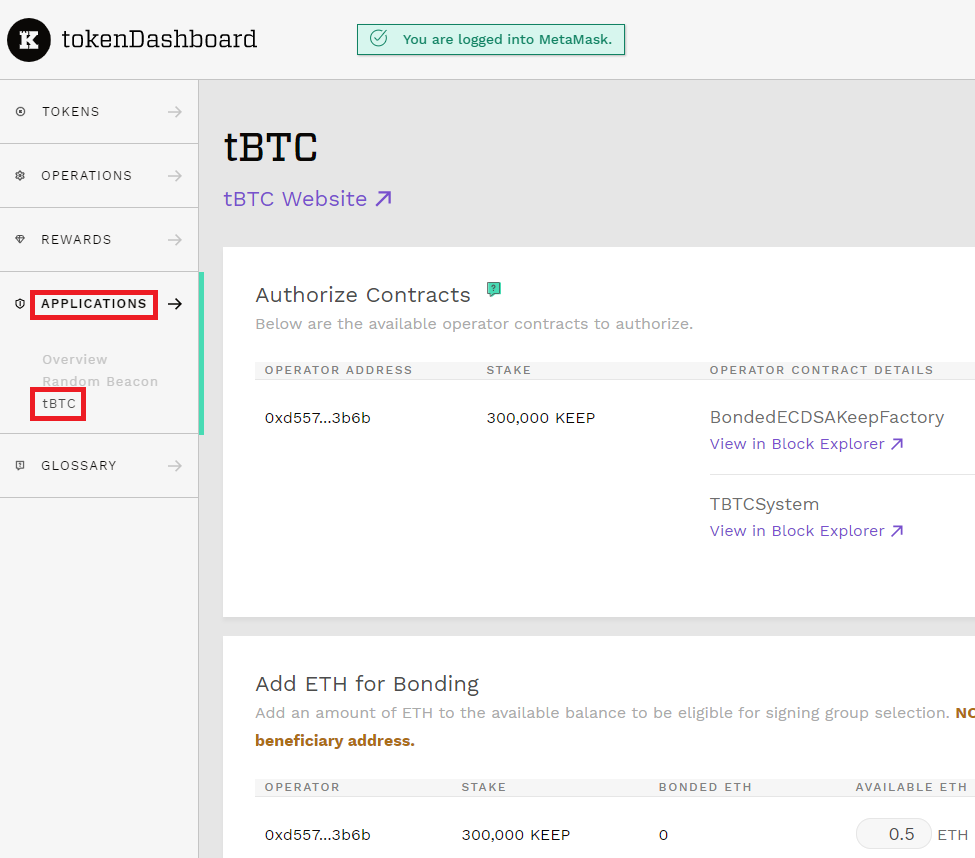Click the Operations sidebar icon
This screenshot has height=858, width=975.
tap(21, 176)
